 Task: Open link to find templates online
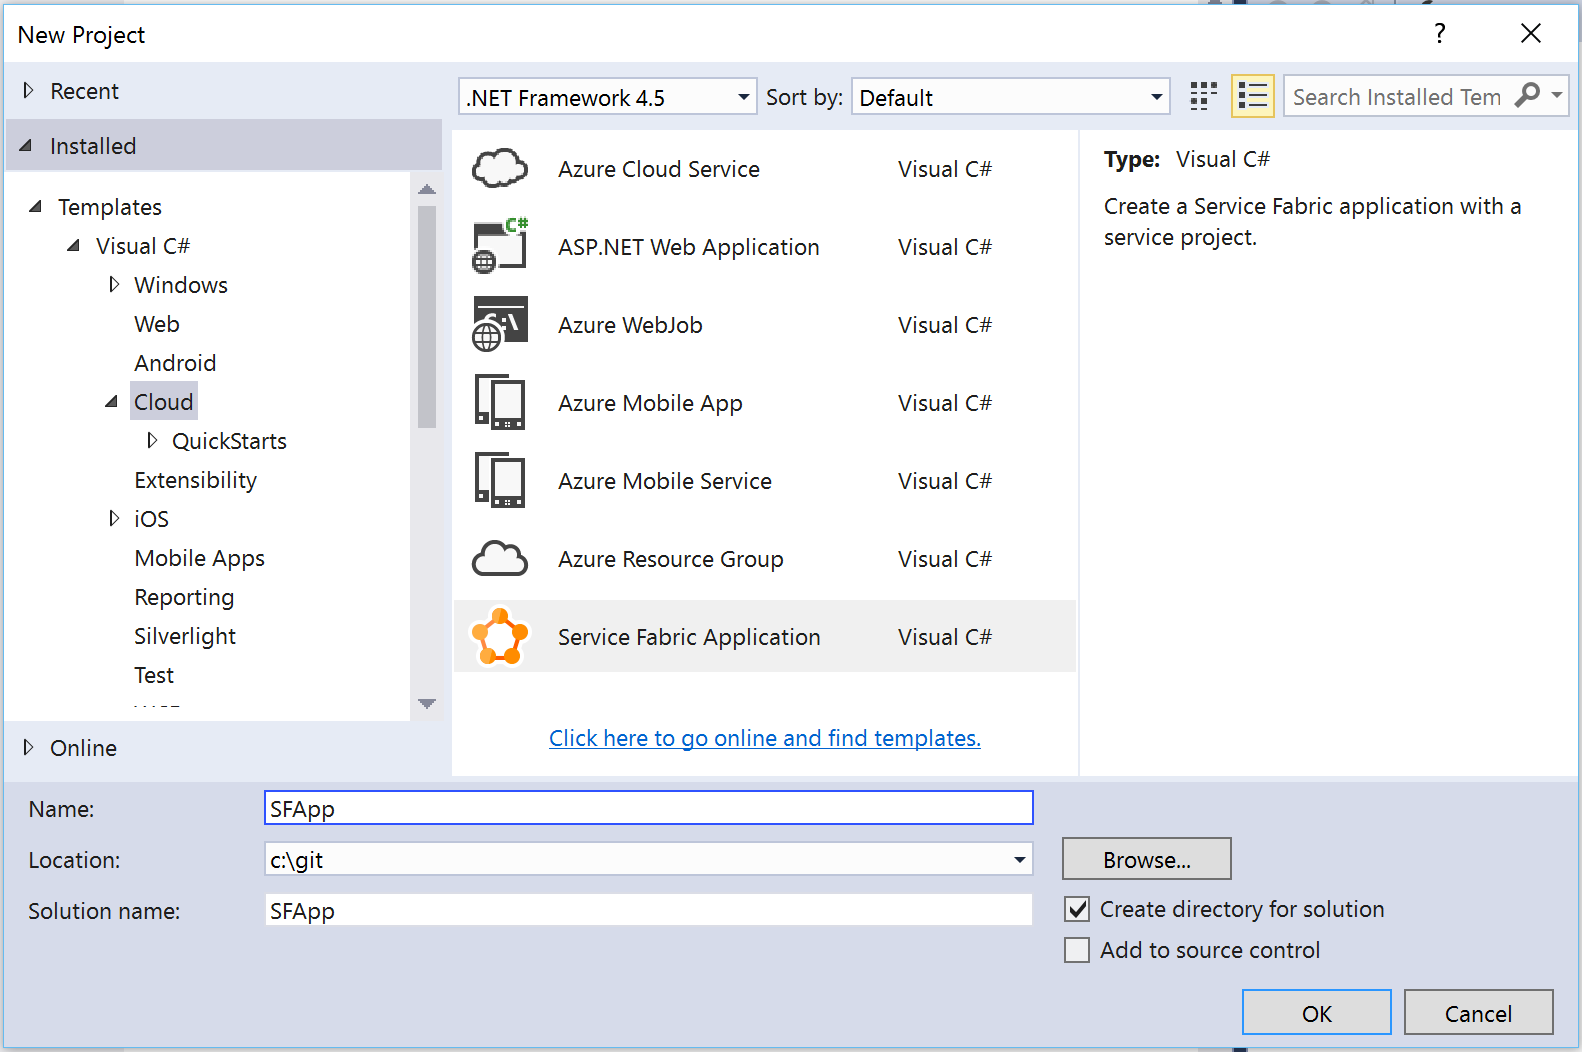click(x=764, y=738)
